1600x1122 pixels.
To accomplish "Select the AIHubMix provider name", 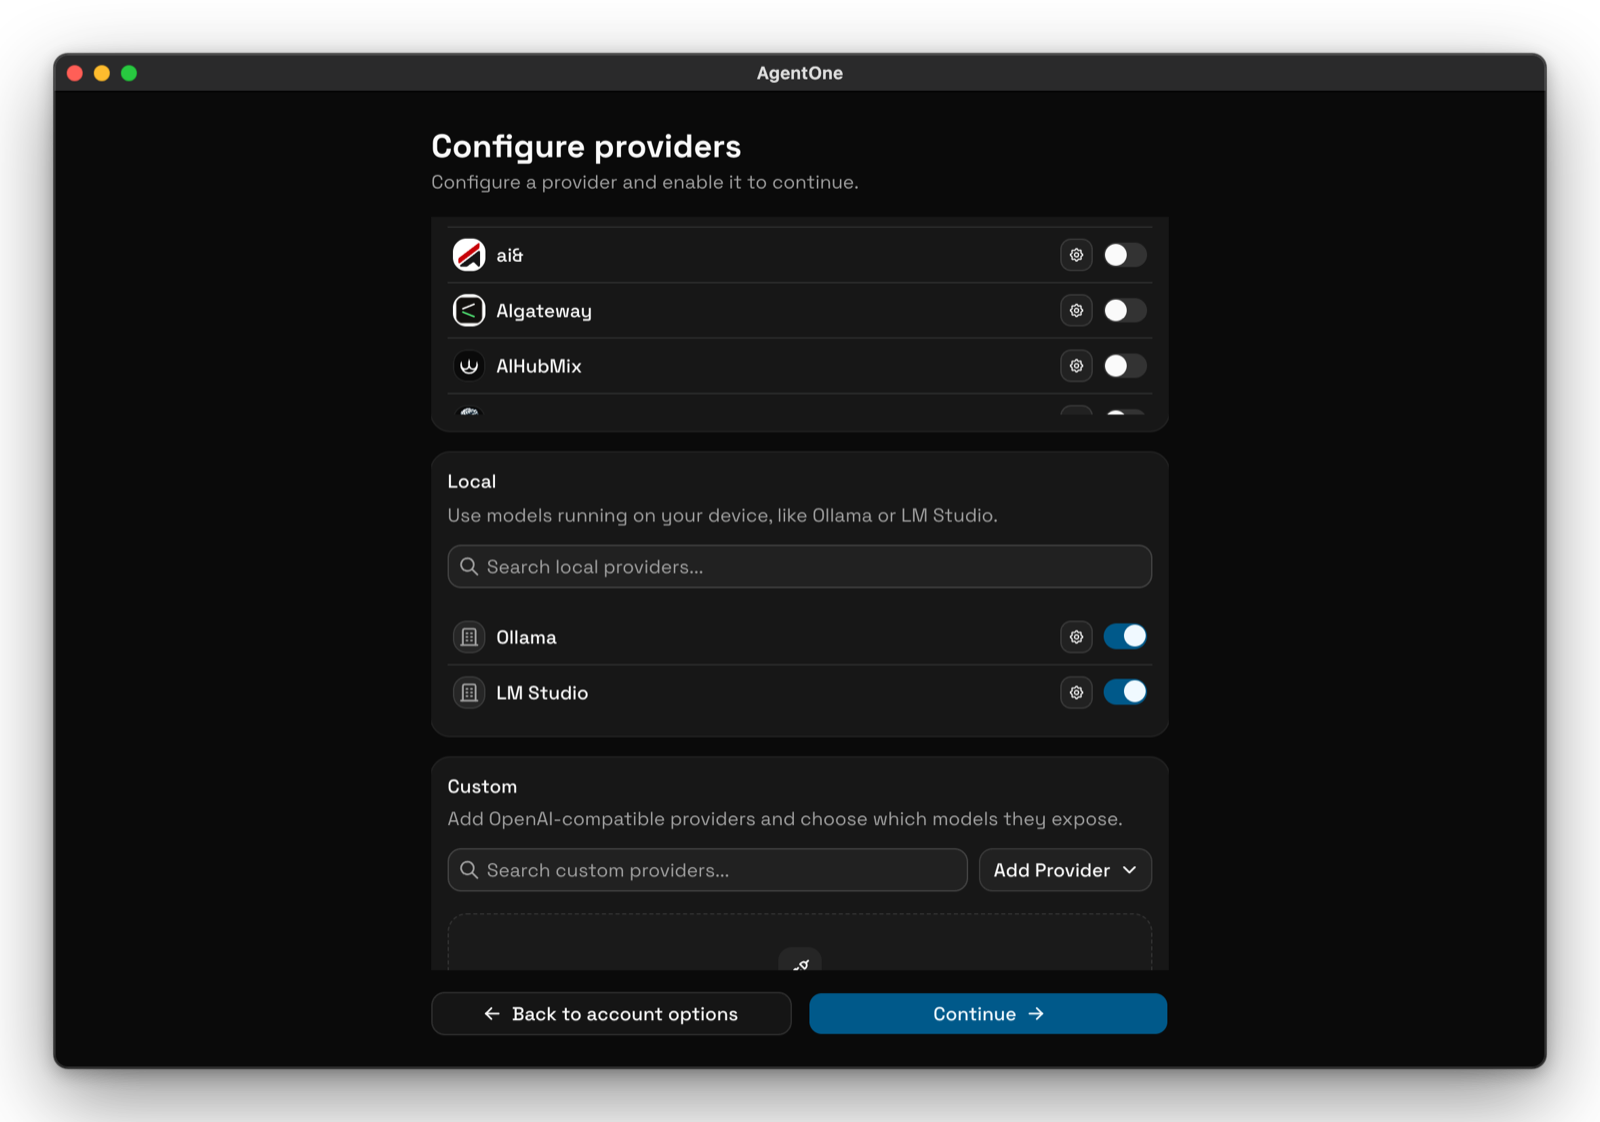I will (539, 366).
